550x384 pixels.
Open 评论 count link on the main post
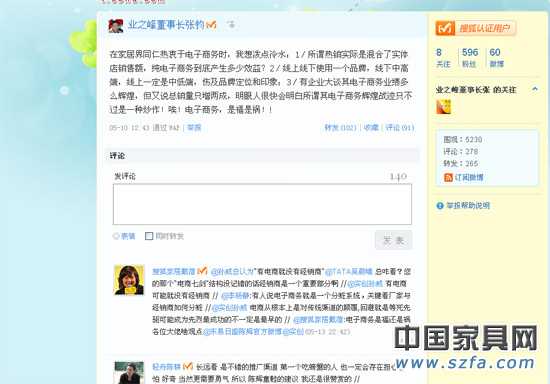coord(400,128)
